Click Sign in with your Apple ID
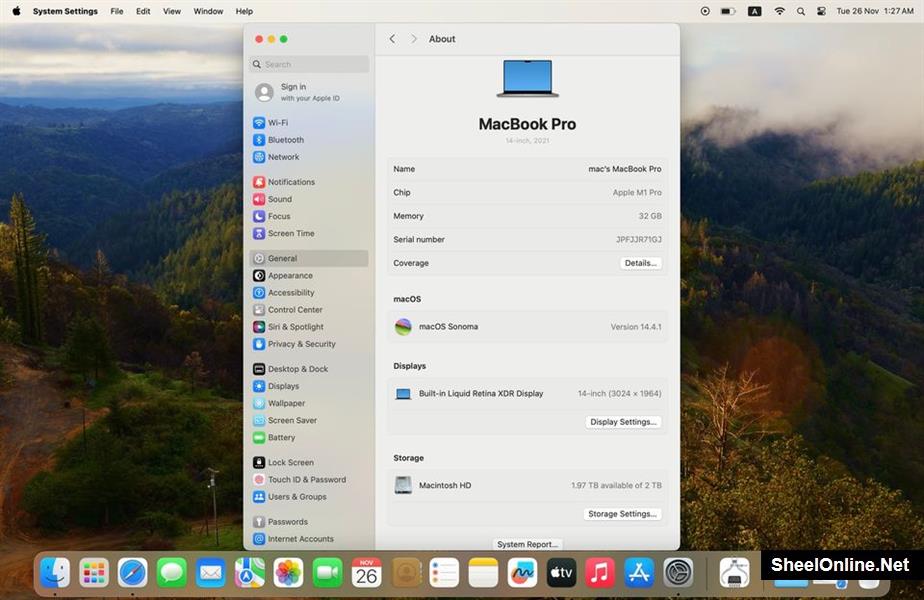 (x=309, y=92)
